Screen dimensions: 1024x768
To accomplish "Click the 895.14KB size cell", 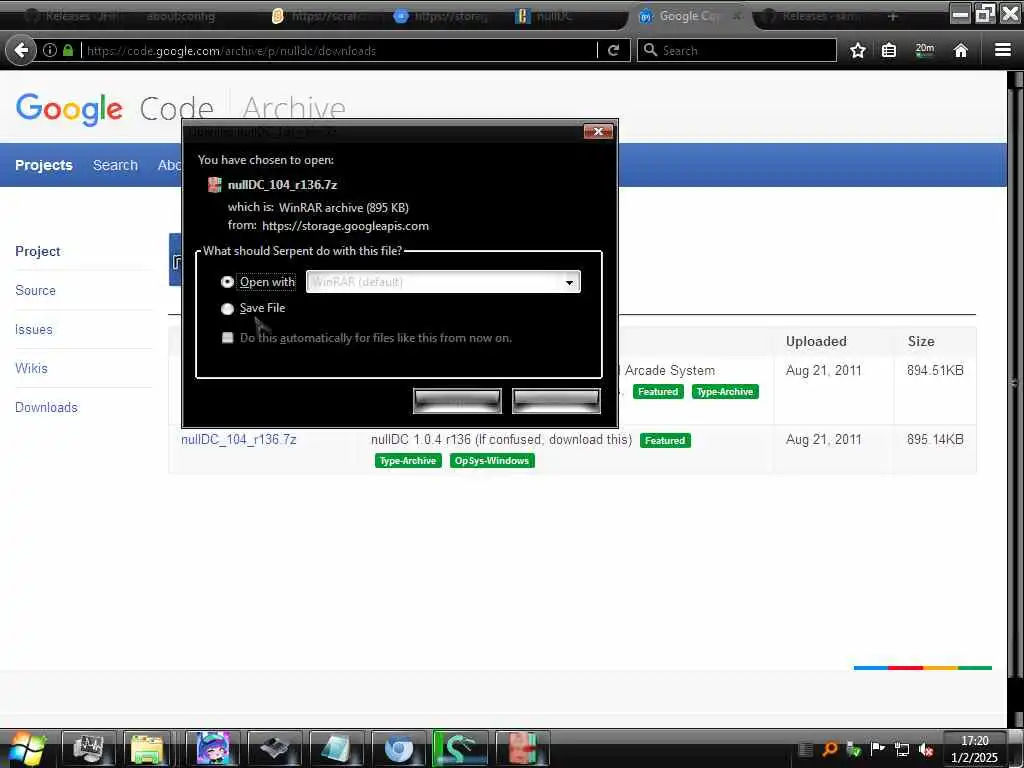I will pos(935,440).
